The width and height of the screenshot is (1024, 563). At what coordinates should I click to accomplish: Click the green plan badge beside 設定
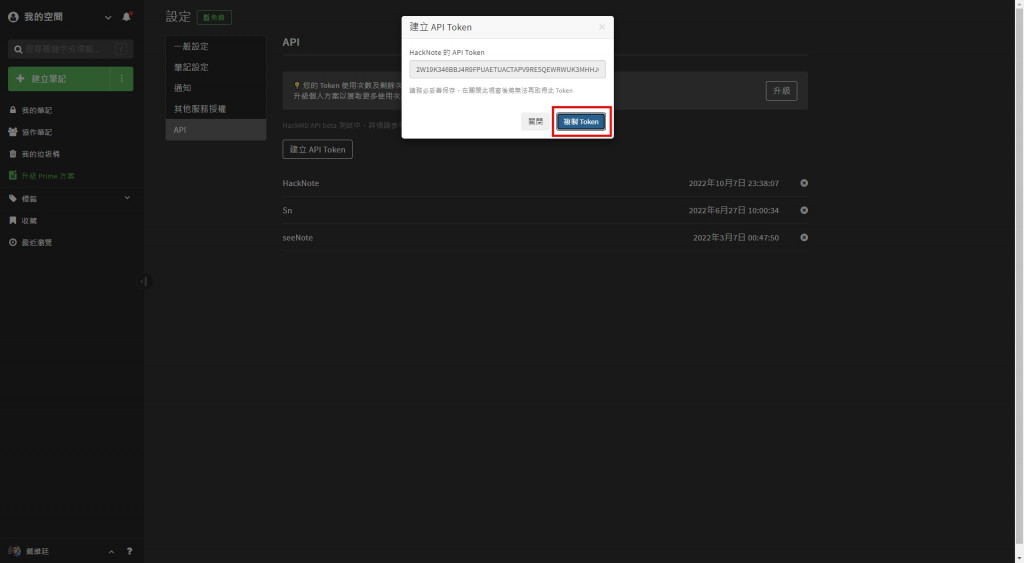point(214,18)
